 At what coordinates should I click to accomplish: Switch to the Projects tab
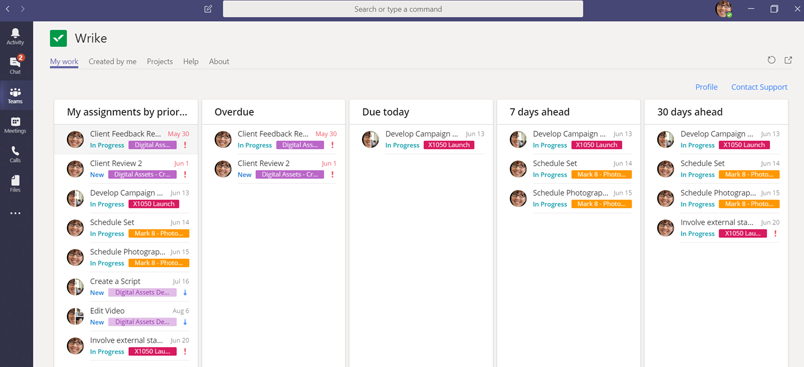point(159,62)
